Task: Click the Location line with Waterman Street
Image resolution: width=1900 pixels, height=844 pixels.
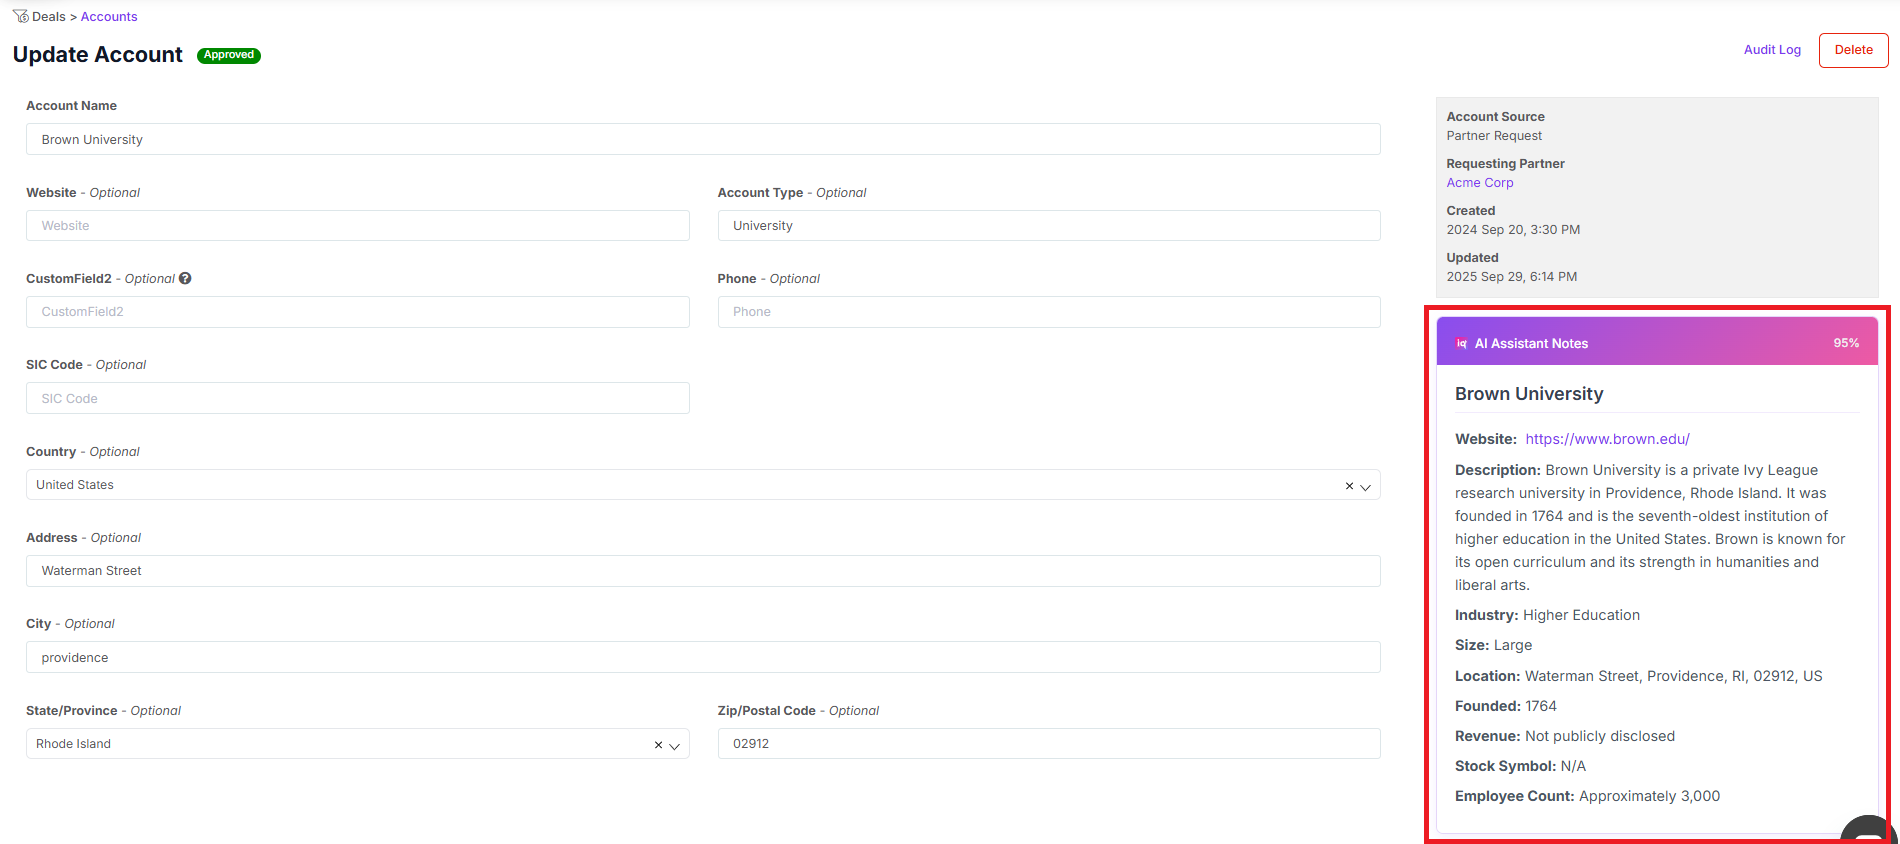Action: click(x=1638, y=676)
